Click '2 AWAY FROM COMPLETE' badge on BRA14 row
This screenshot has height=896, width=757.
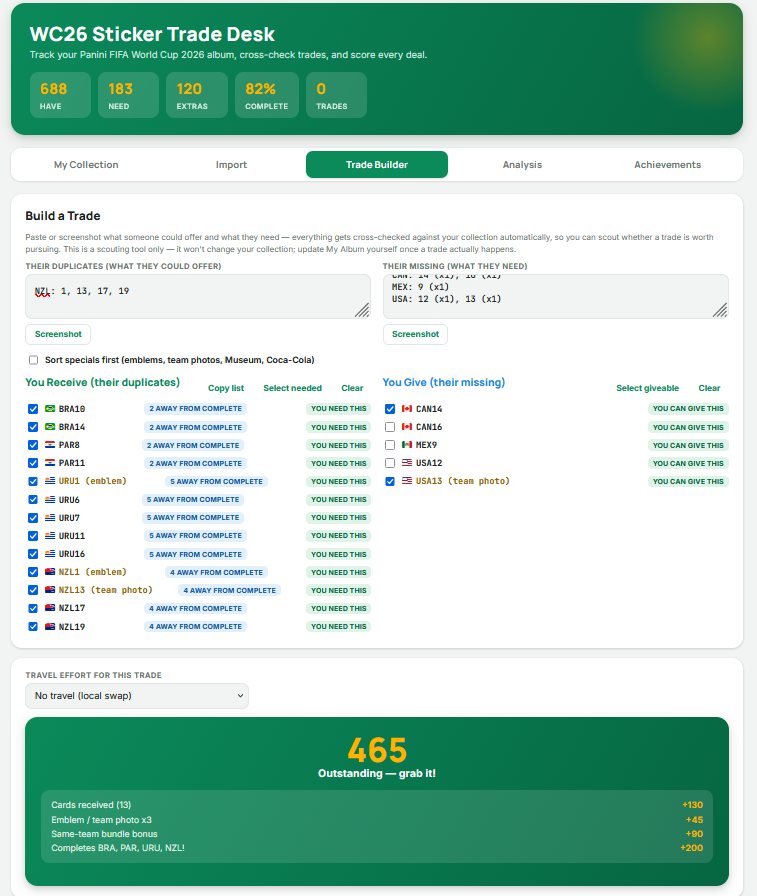coord(195,427)
